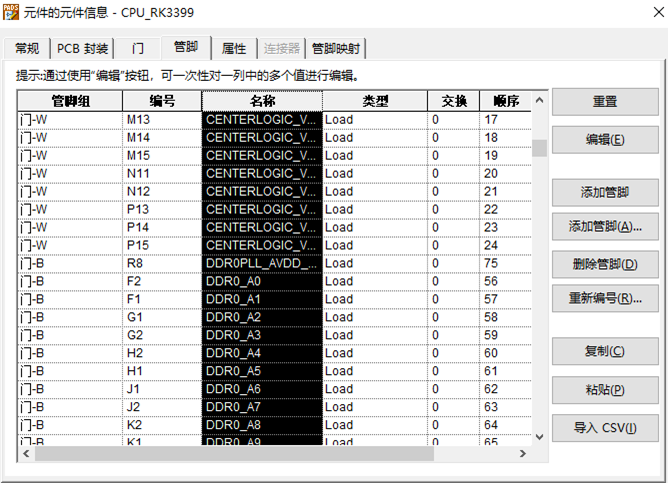Select the DDR0_A6 name cell
The image size is (668, 483).
pos(262,389)
